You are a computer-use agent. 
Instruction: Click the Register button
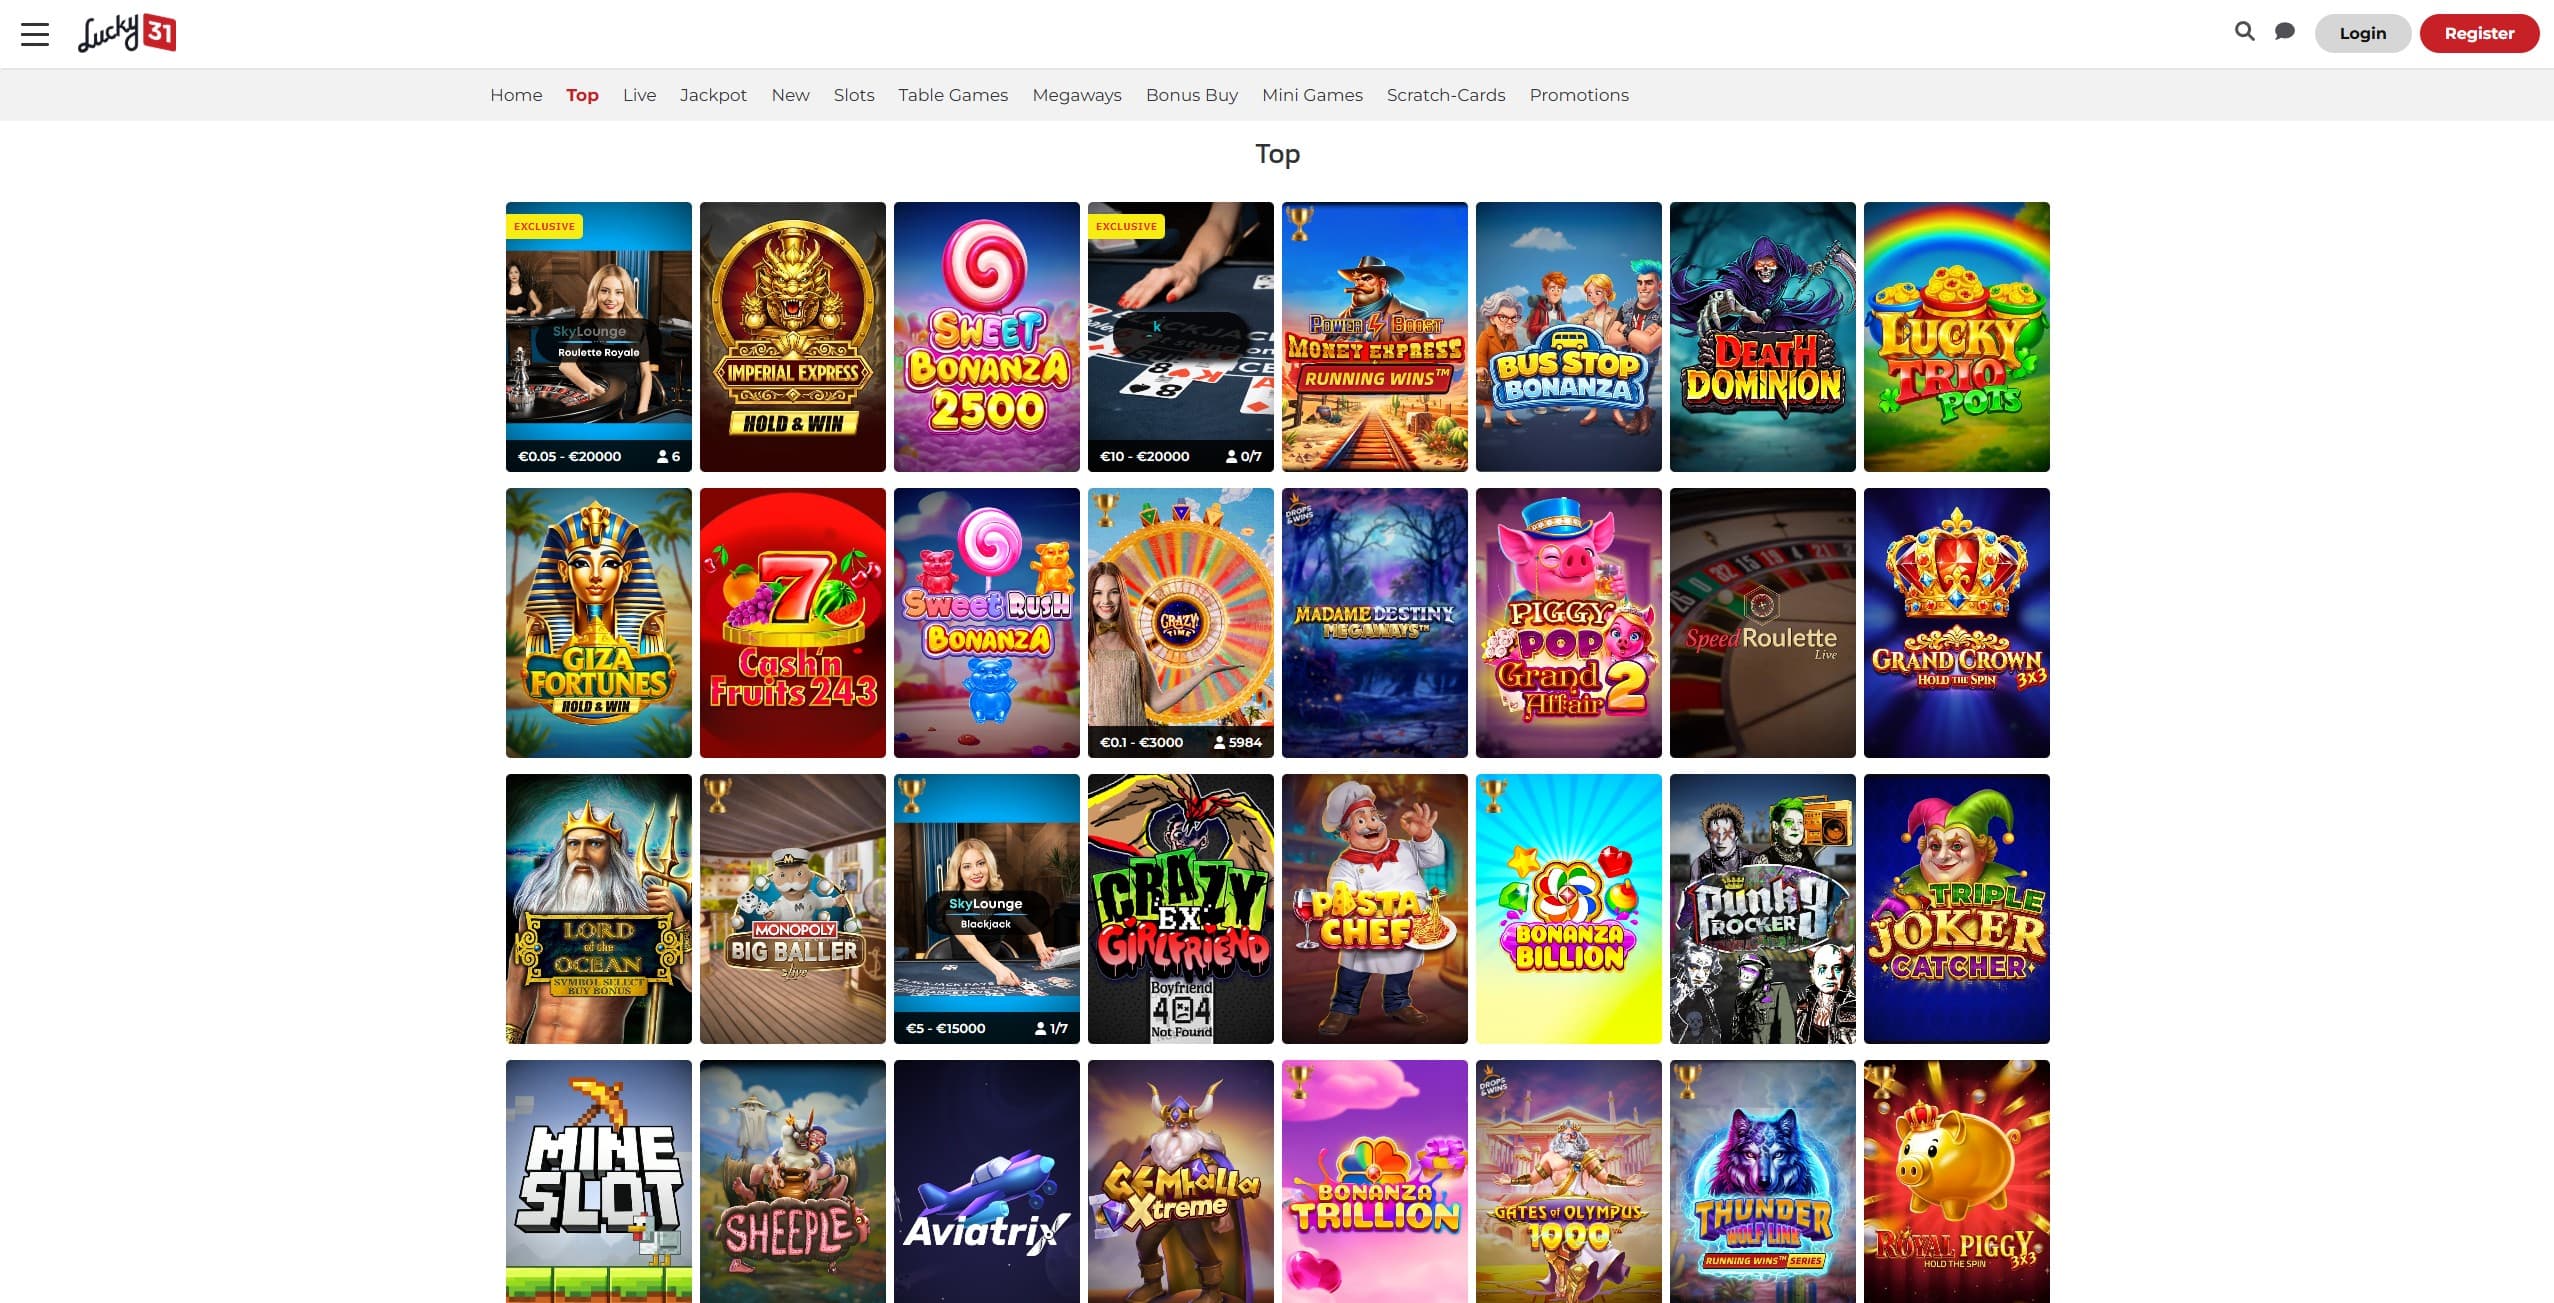[2479, 33]
